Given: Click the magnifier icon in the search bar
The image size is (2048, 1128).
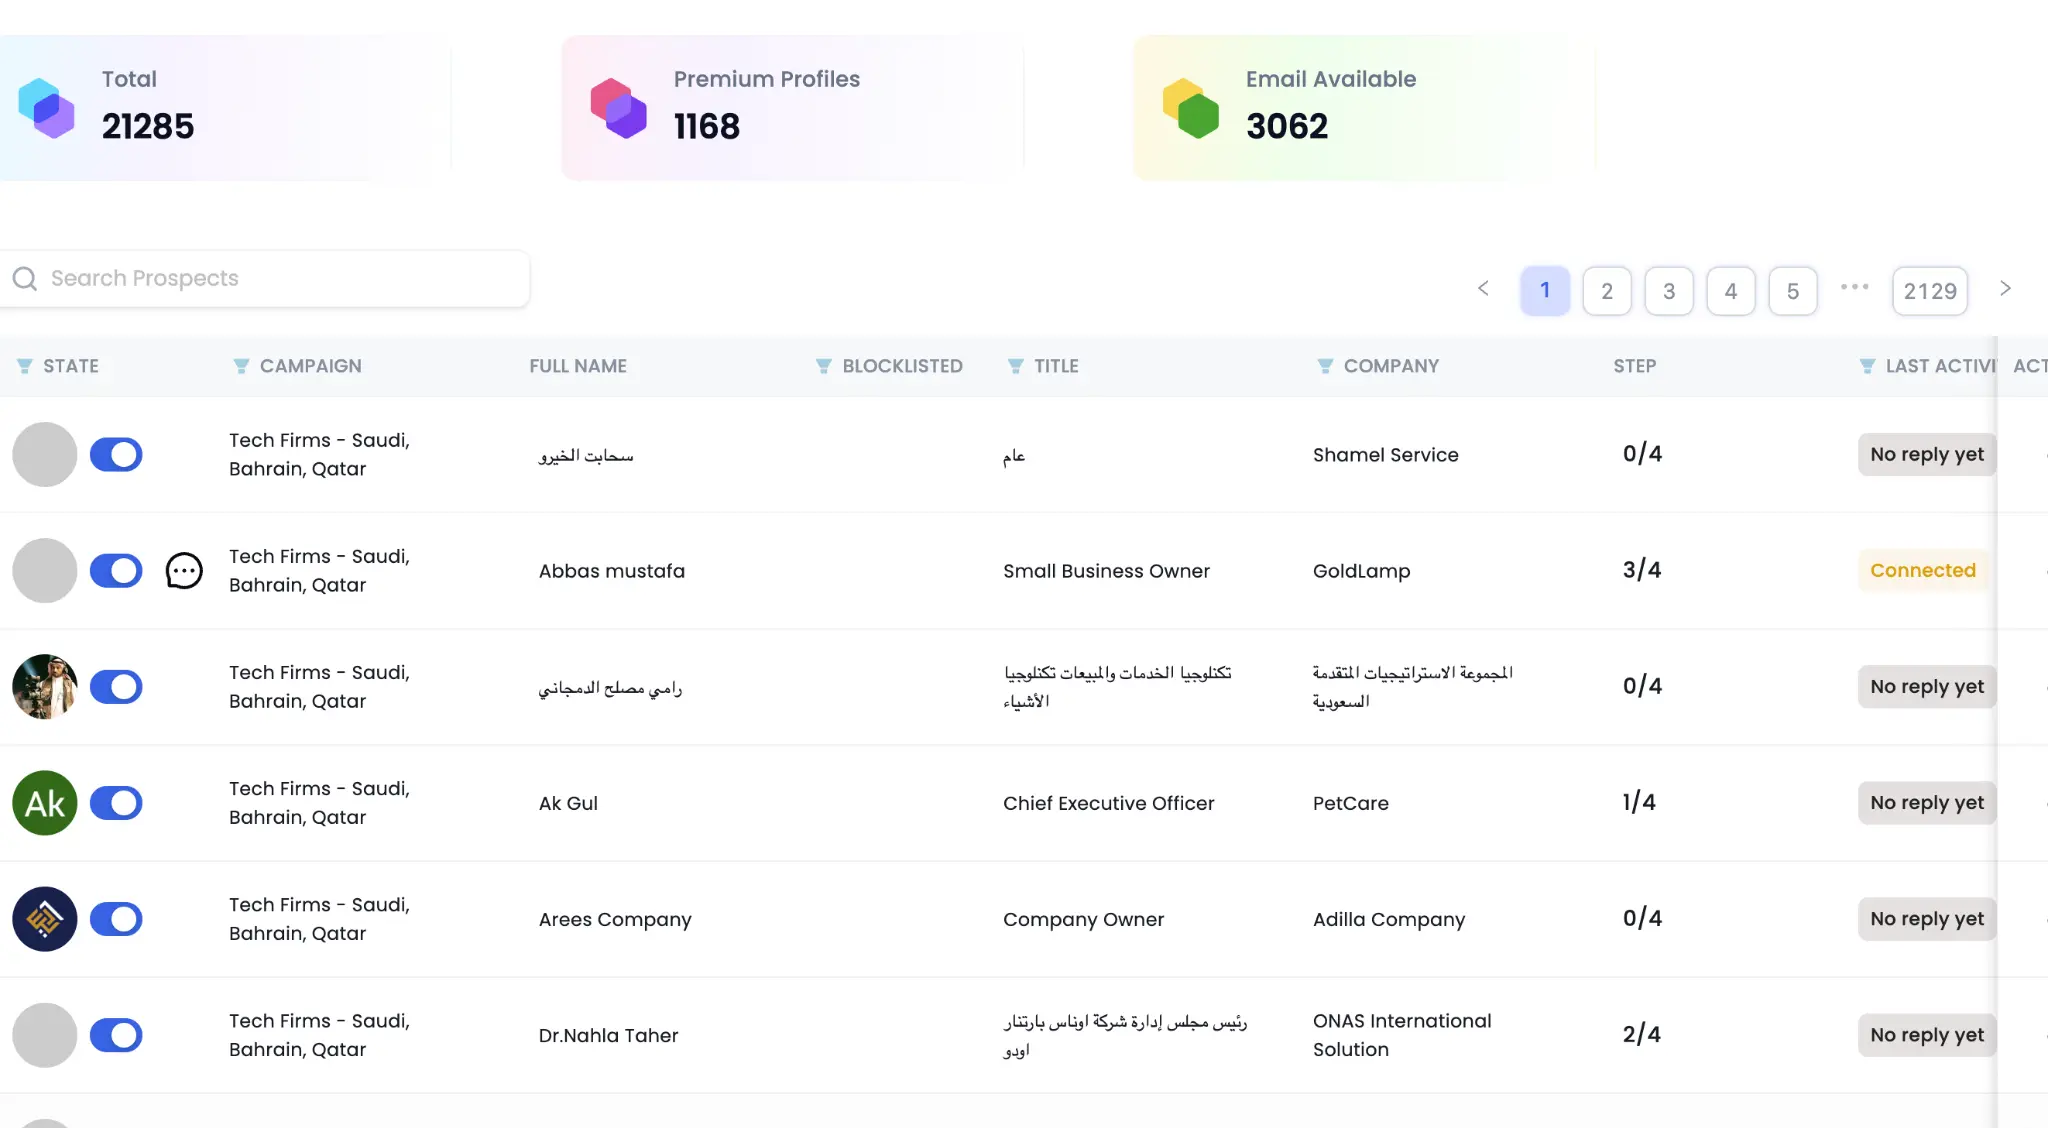Looking at the screenshot, I should pyautogui.click(x=24, y=278).
